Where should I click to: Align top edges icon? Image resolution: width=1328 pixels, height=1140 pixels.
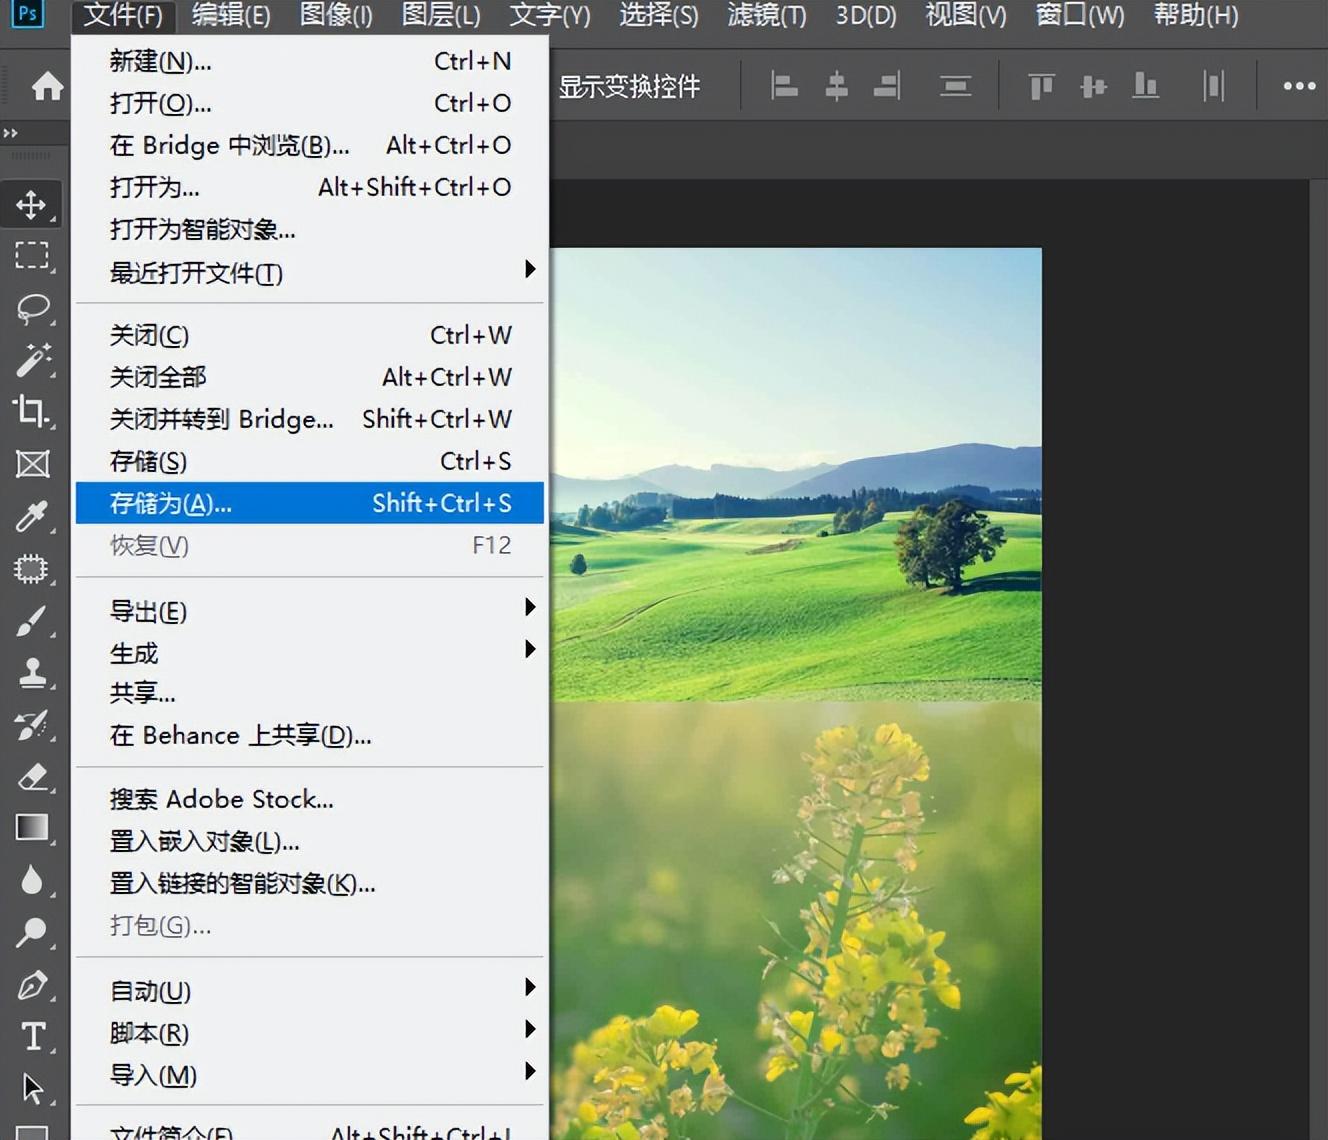(1041, 87)
